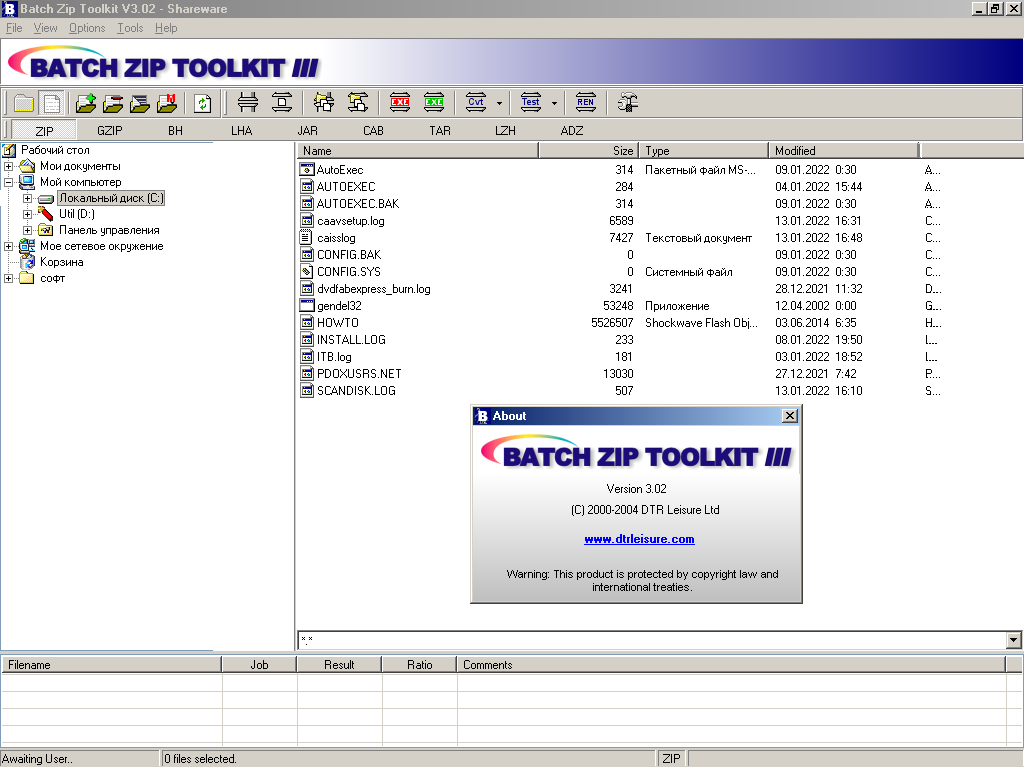Open the Tools menu

click(130, 28)
